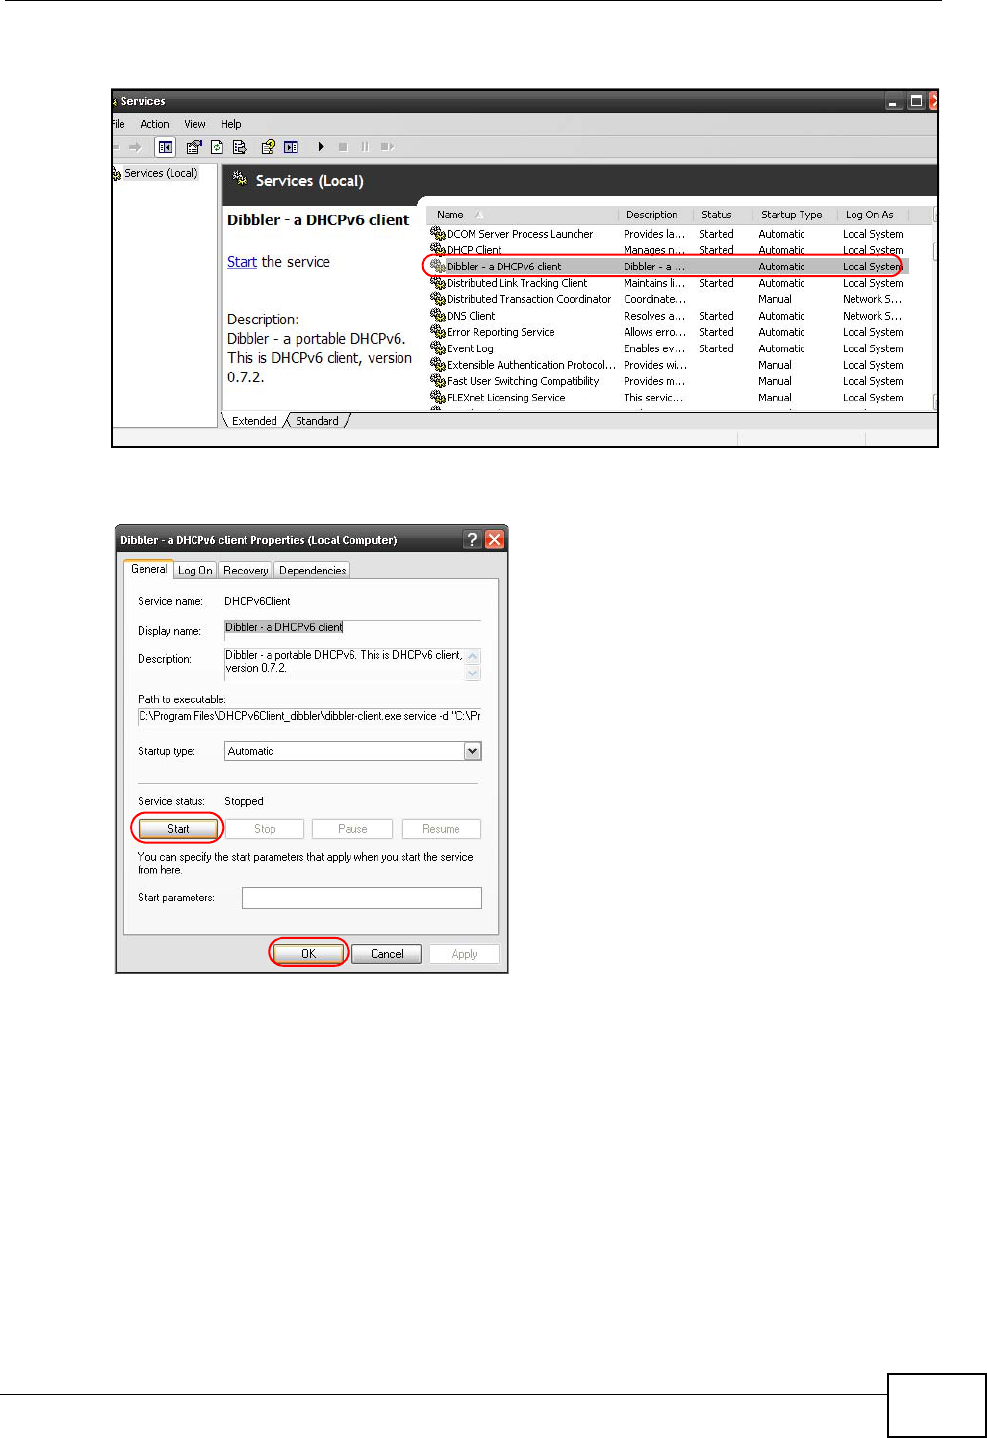Click Show/Hide Action Pane toolbar icon

291,147
